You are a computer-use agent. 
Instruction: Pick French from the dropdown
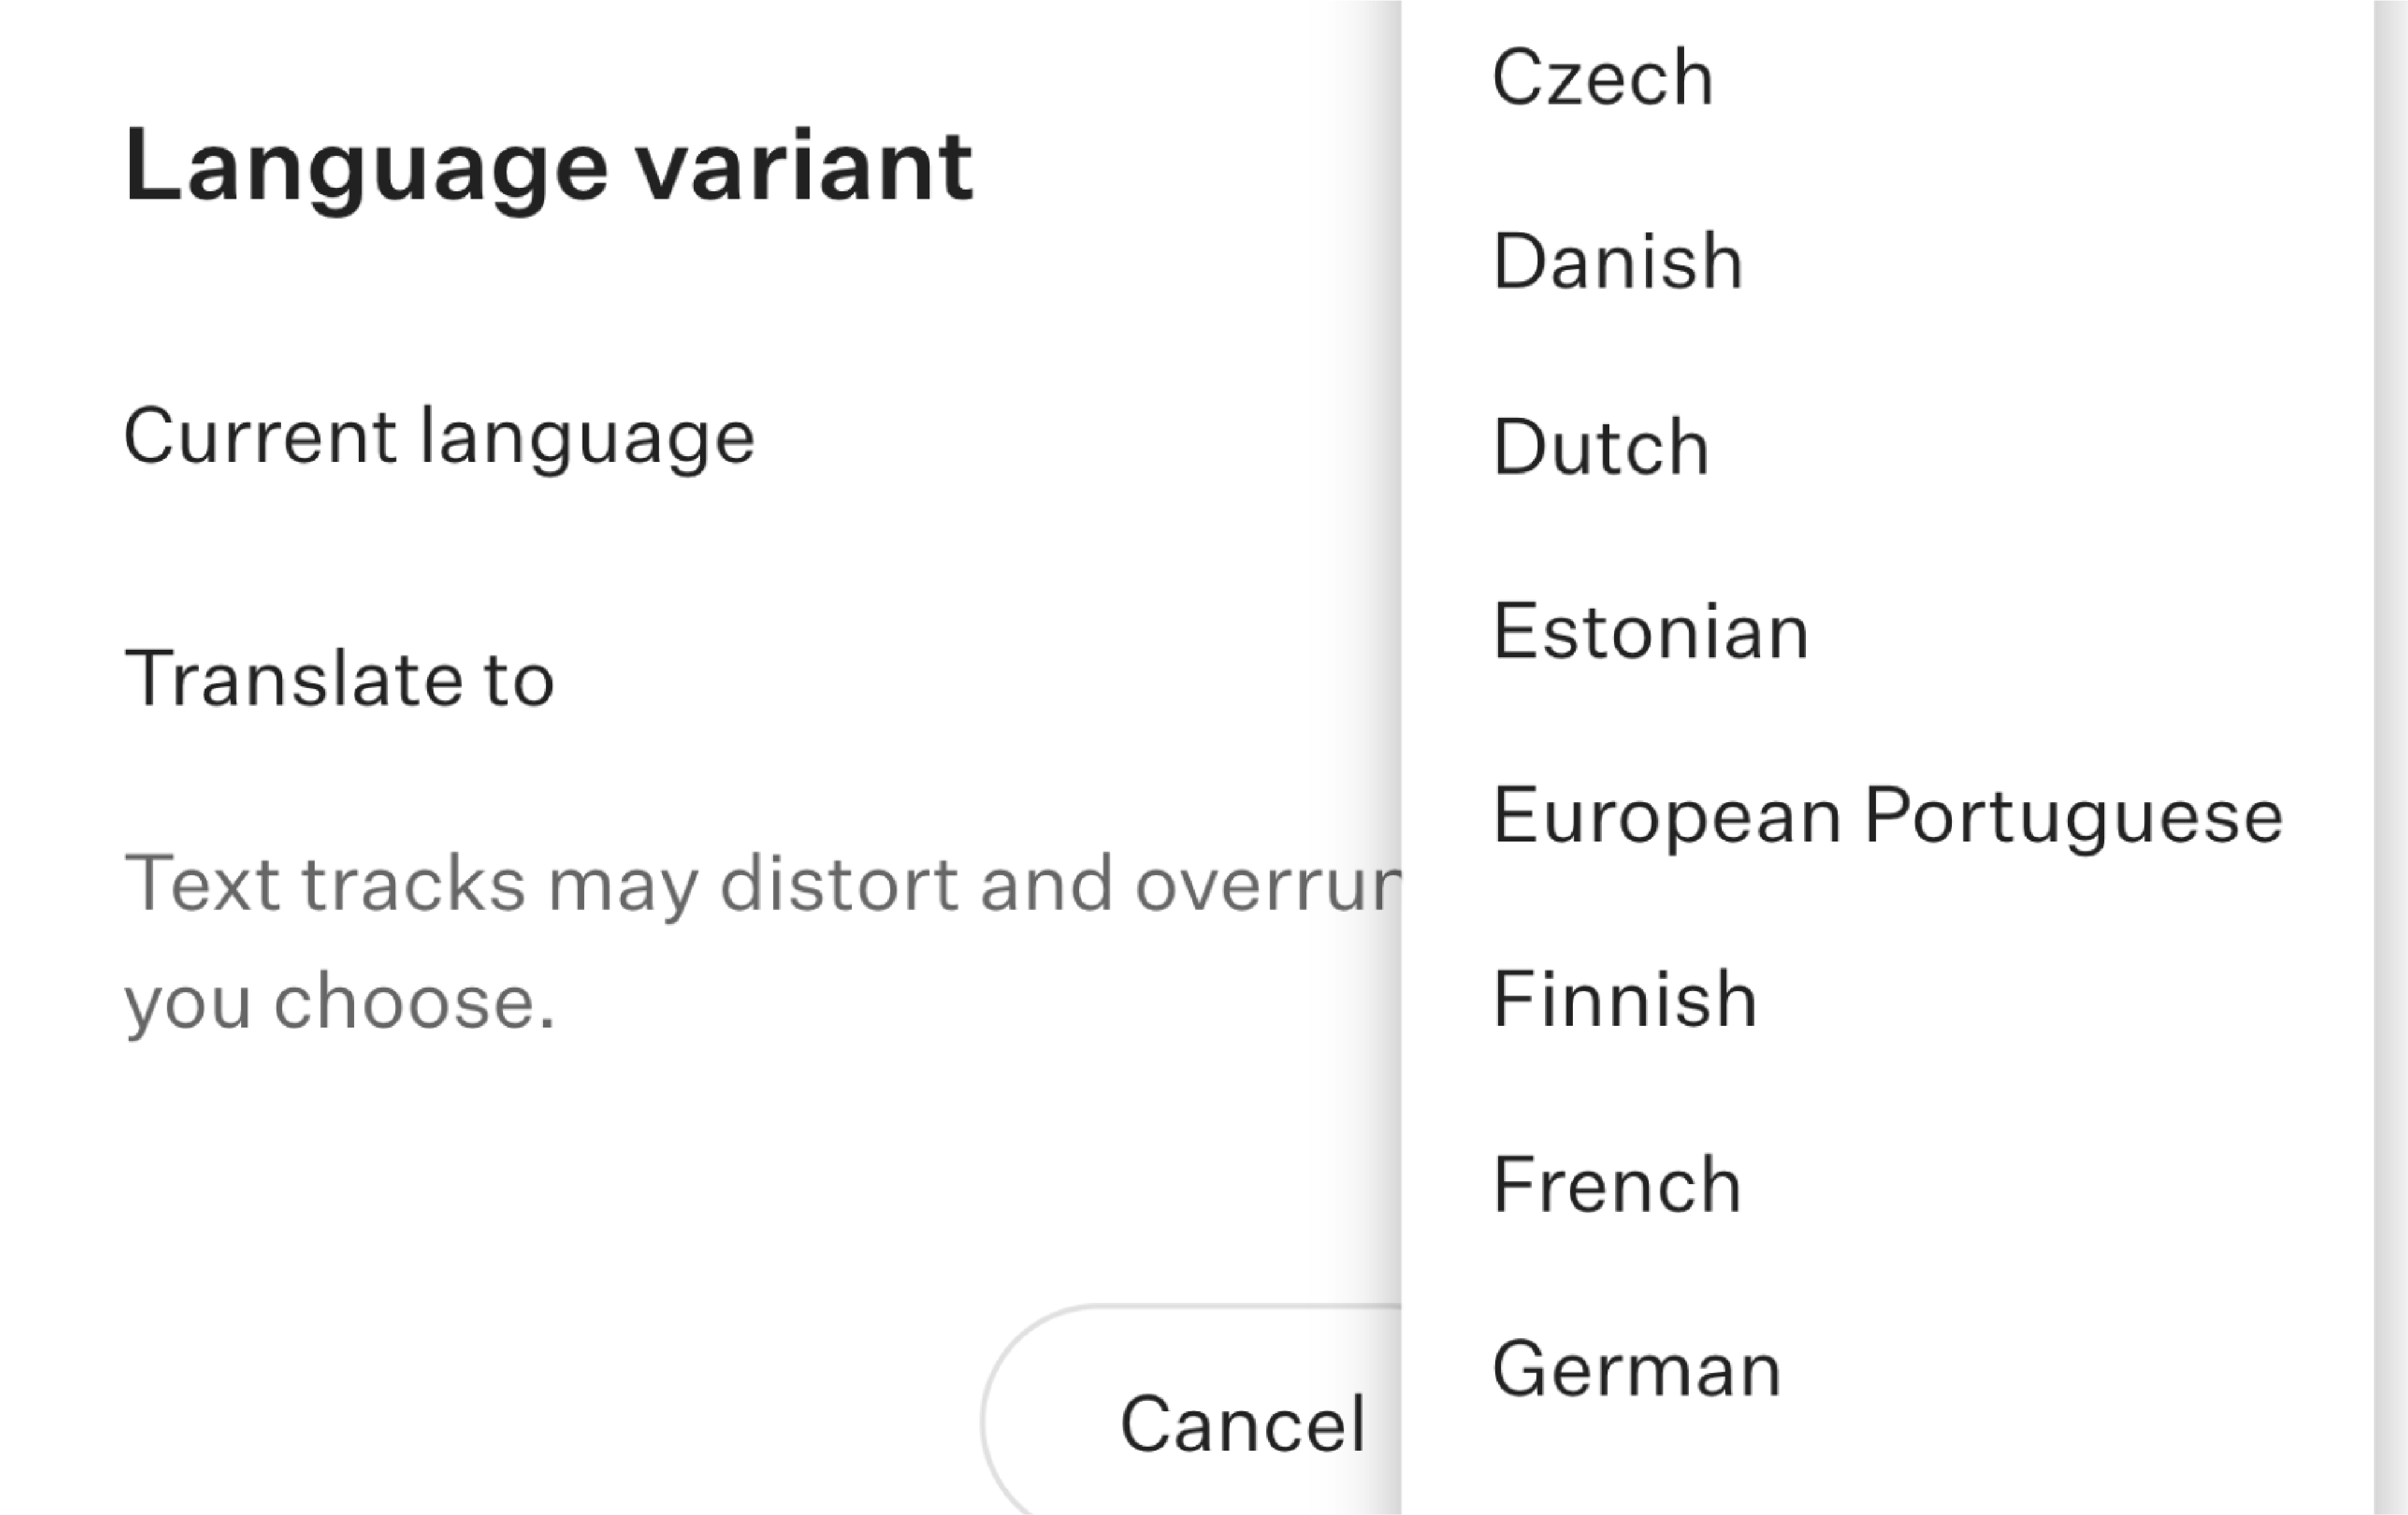[x=1887, y=1185]
